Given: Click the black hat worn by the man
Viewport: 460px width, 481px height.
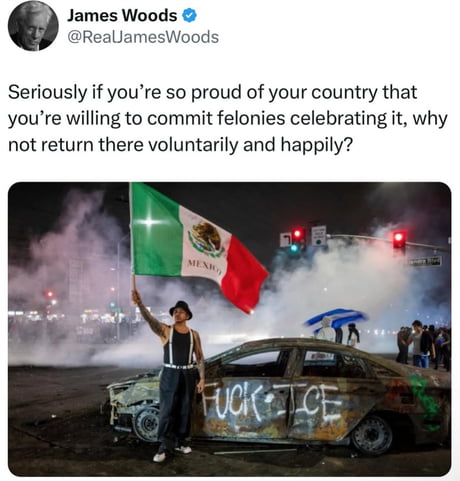Looking at the screenshot, I should coord(181,309).
